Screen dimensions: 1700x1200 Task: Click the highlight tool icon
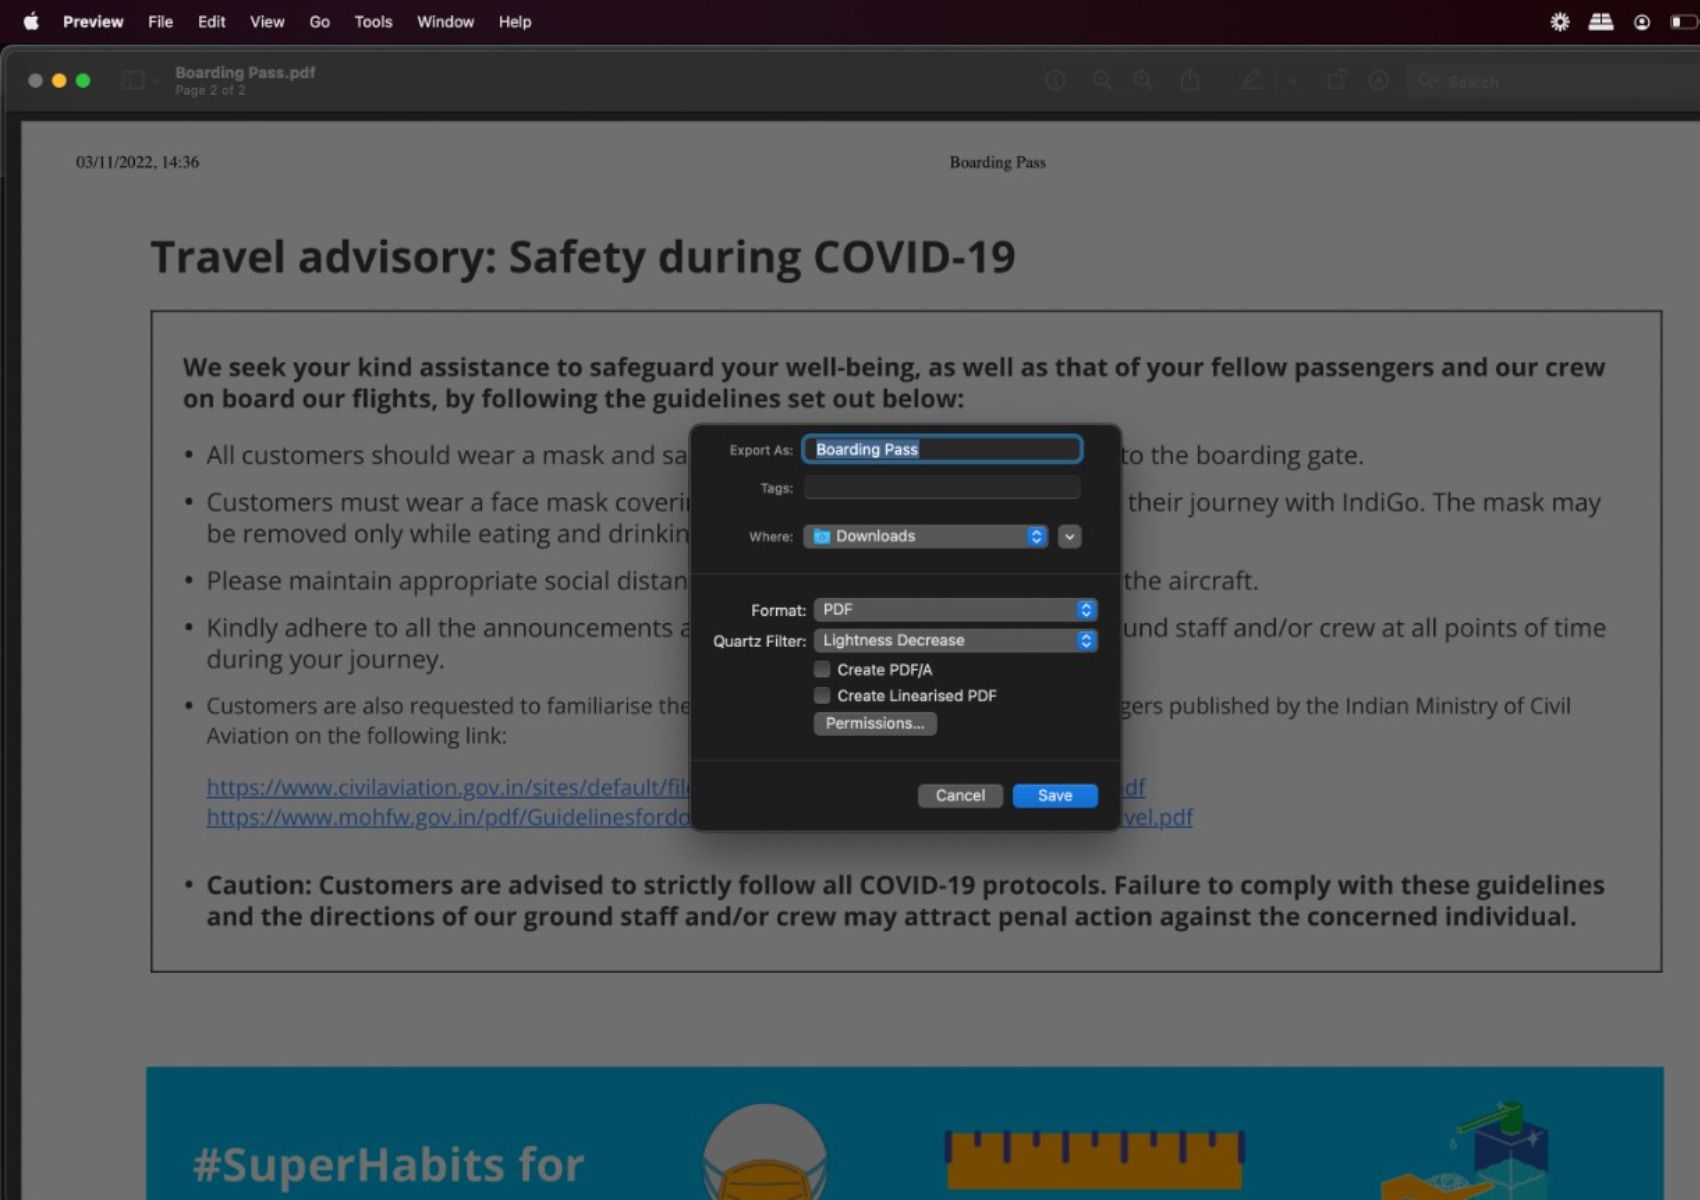tap(1380, 81)
